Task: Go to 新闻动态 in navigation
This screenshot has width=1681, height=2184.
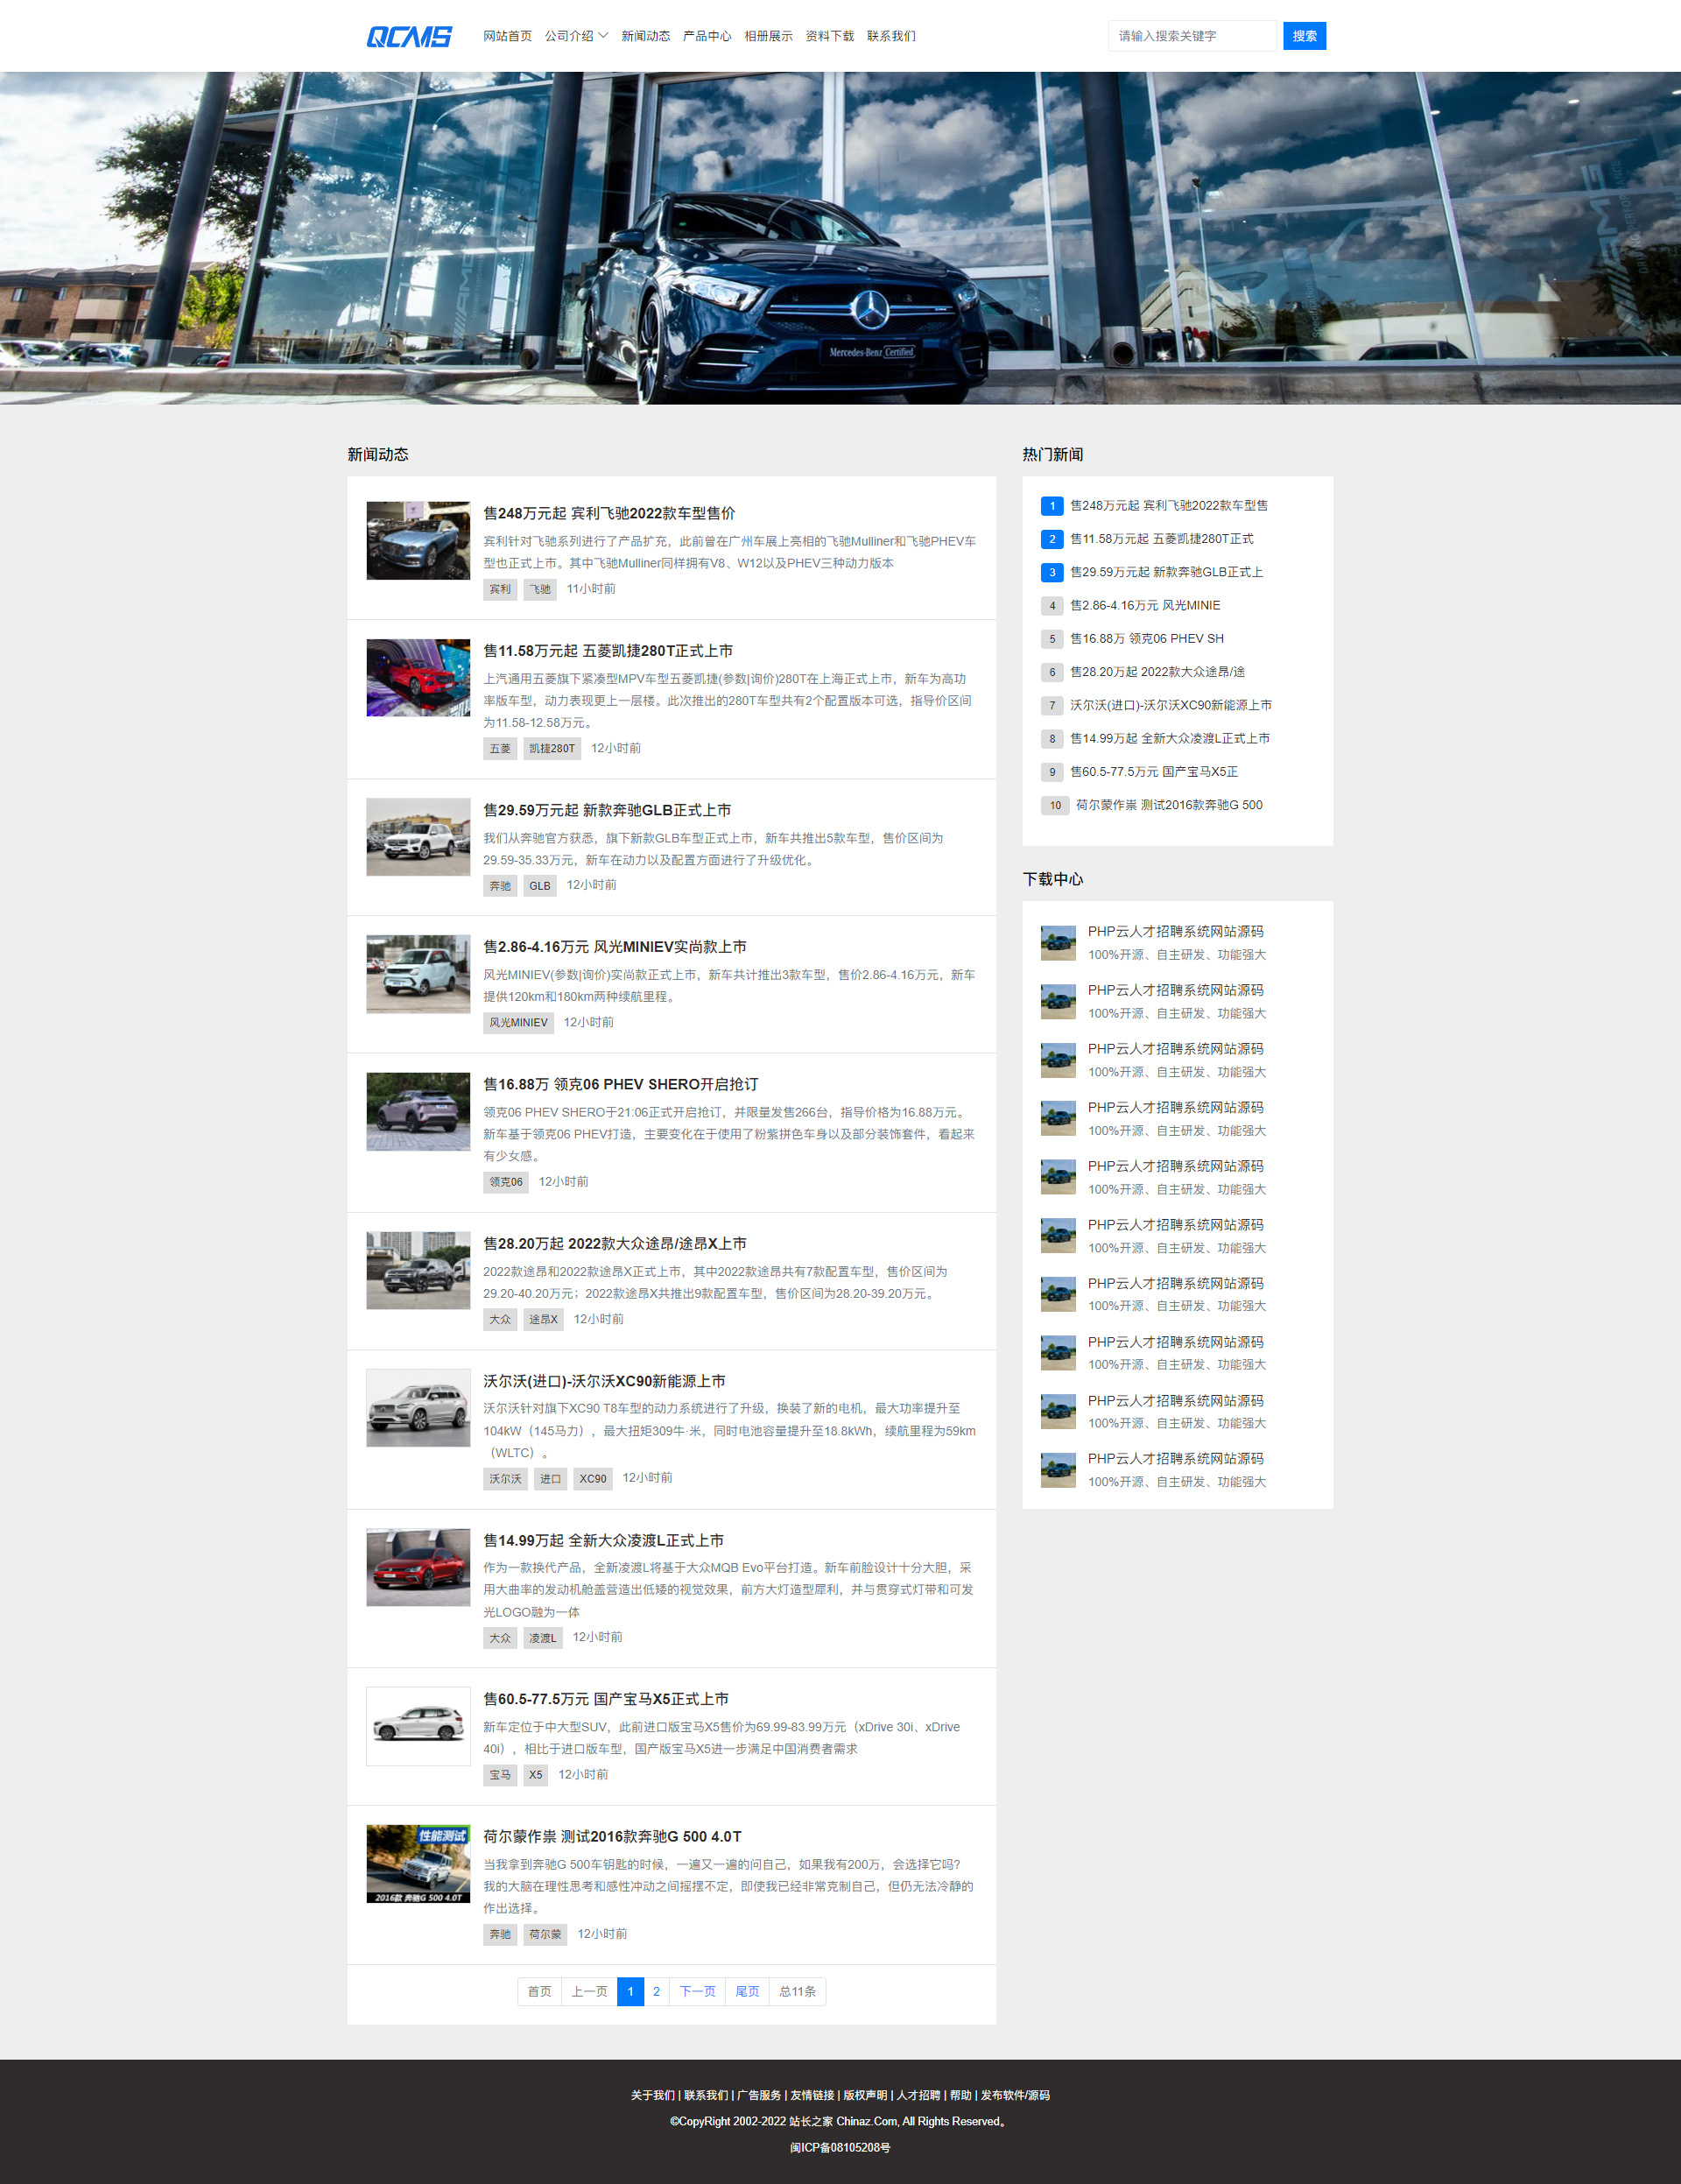Action: click(x=645, y=36)
